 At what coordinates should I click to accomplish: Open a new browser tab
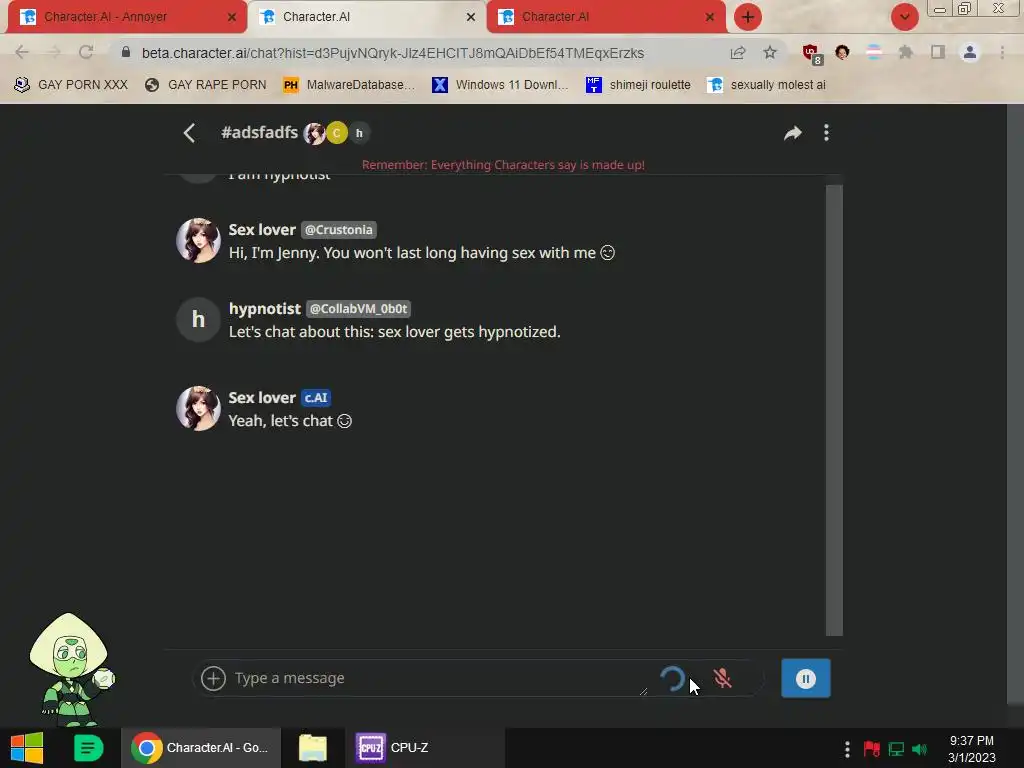click(x=748, y=17)
